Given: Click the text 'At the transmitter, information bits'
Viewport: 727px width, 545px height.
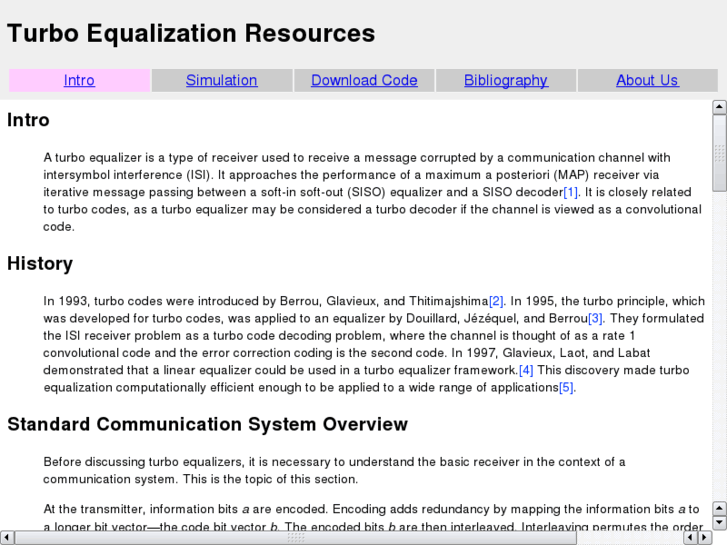Looking at the screenshot, I should point(140,509).
